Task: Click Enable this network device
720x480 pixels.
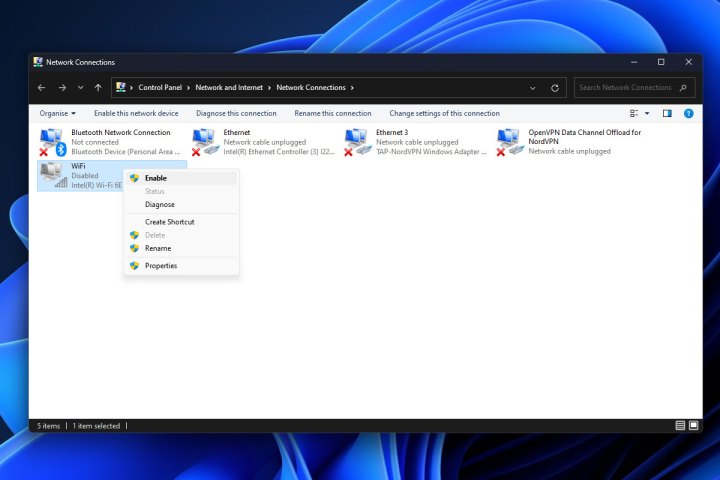Action: point(136,113)
